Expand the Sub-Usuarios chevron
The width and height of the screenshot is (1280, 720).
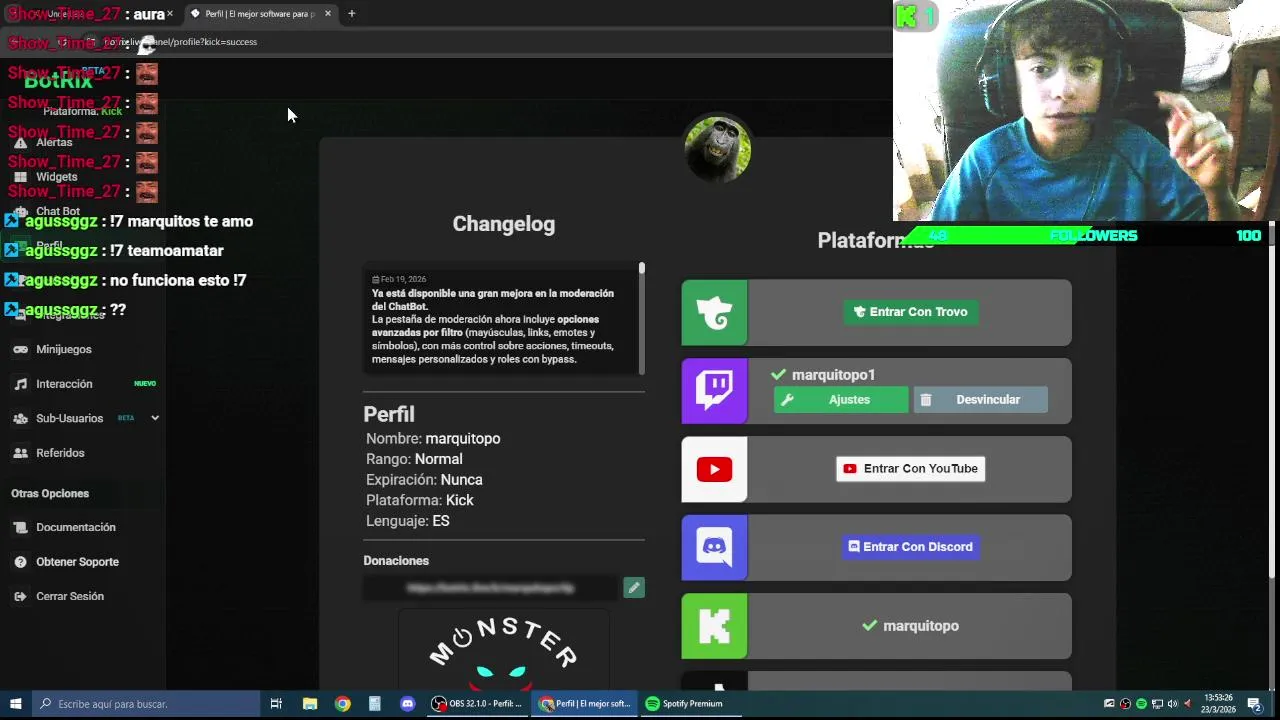155,418
